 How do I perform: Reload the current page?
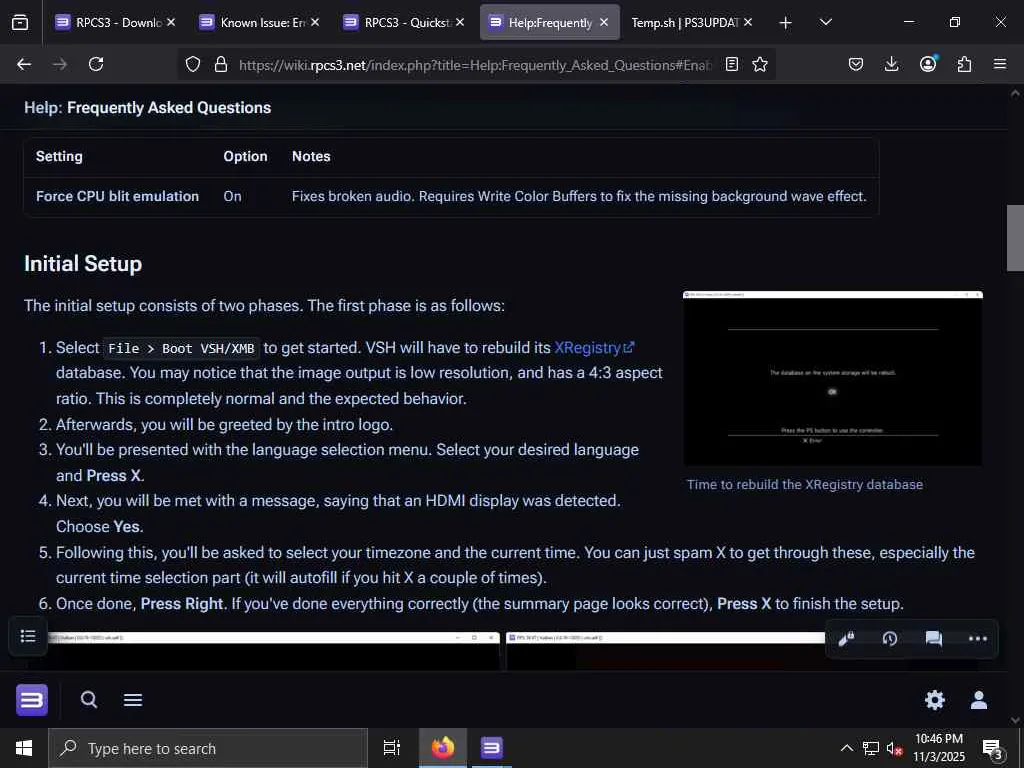point(96,64)
